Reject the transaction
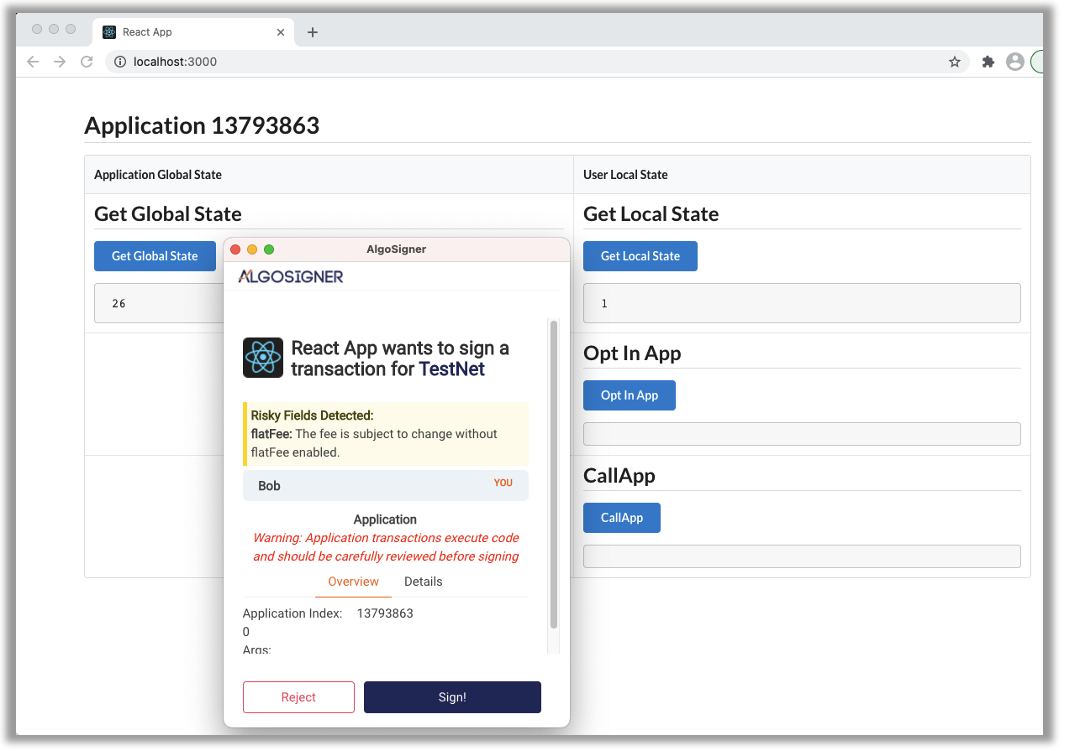This screenshot has width=1065, height=751. [x=298, y=697]
